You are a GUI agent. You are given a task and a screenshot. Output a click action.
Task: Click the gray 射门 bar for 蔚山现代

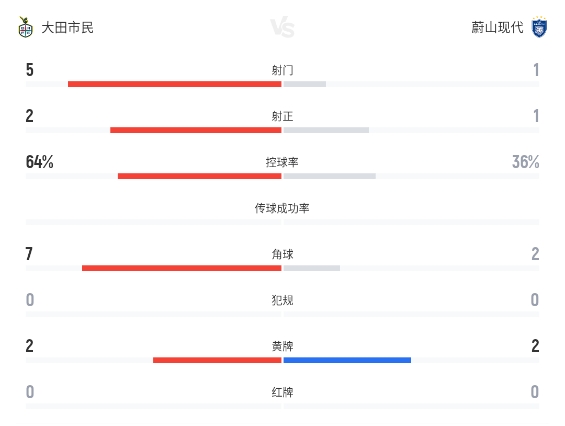pos(305,84)
